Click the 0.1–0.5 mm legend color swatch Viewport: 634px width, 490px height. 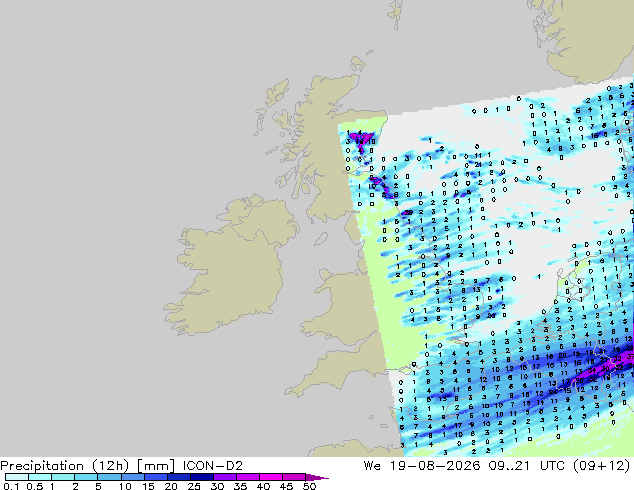[x=17, y=477]
